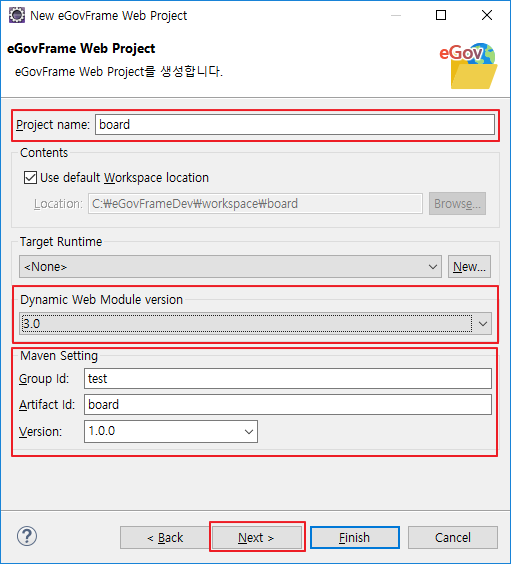511x564 pixels.
Task: Click the Project name input field
Action: [x=295, y=125]
